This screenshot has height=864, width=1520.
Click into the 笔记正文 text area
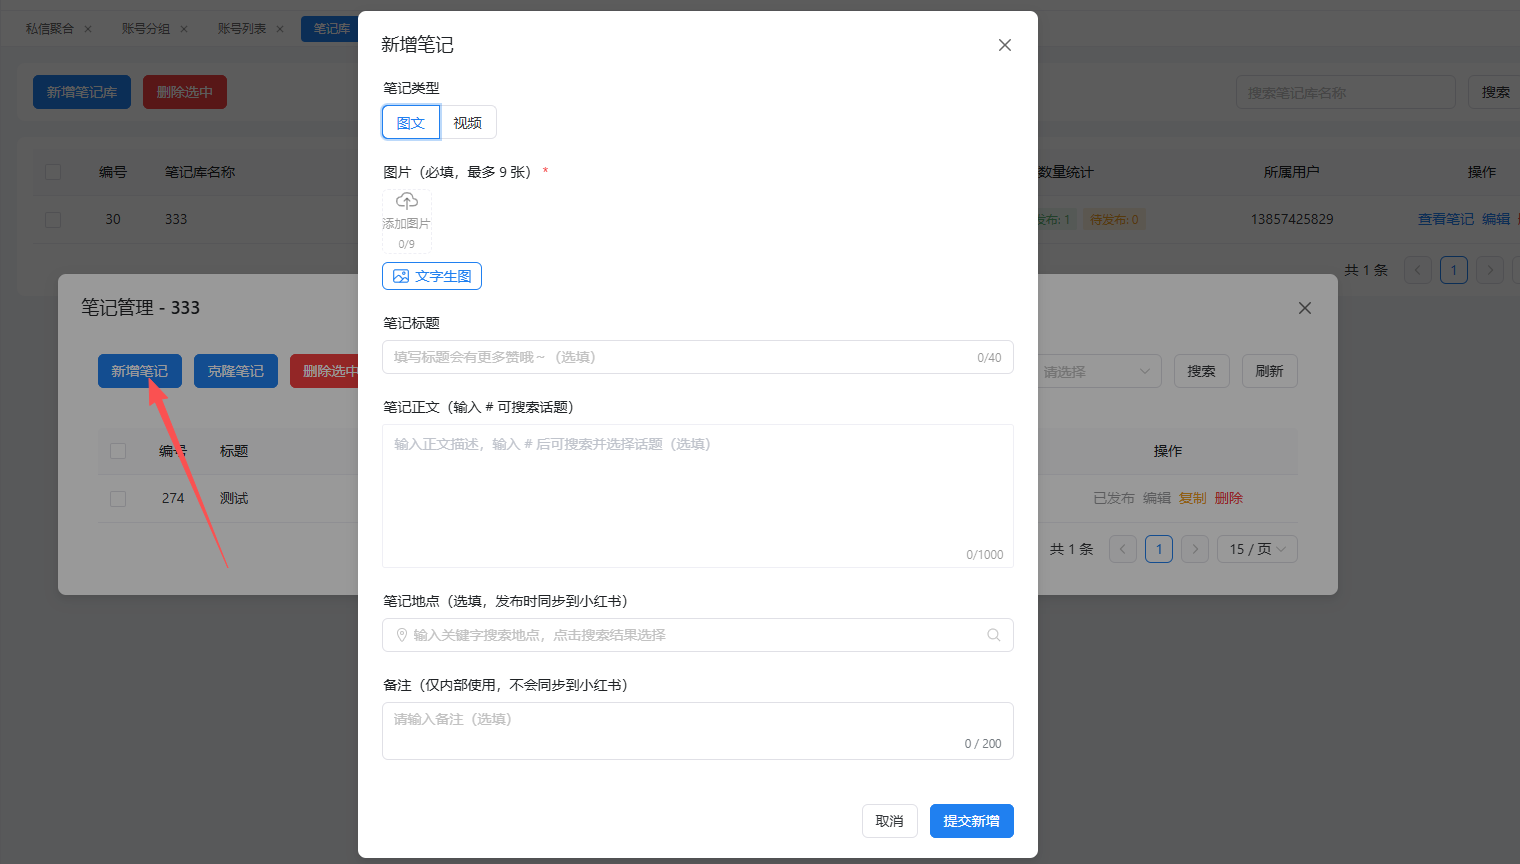tap(698, 496)
